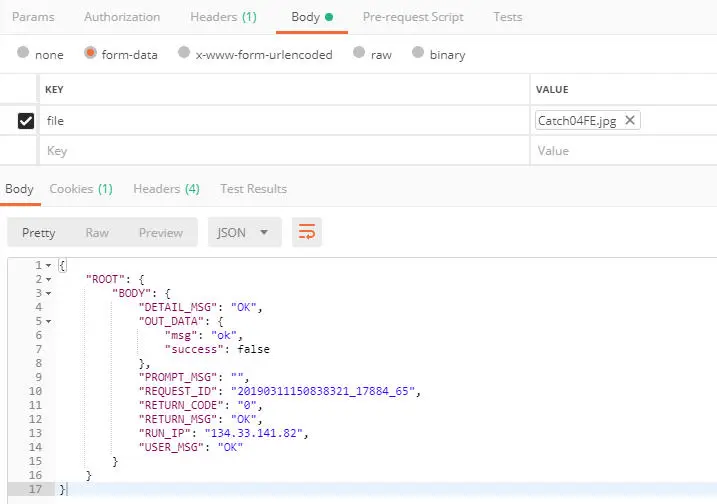717x504 pixels.
Task: Switch response view to Pretty
Action: pos(38,233)
